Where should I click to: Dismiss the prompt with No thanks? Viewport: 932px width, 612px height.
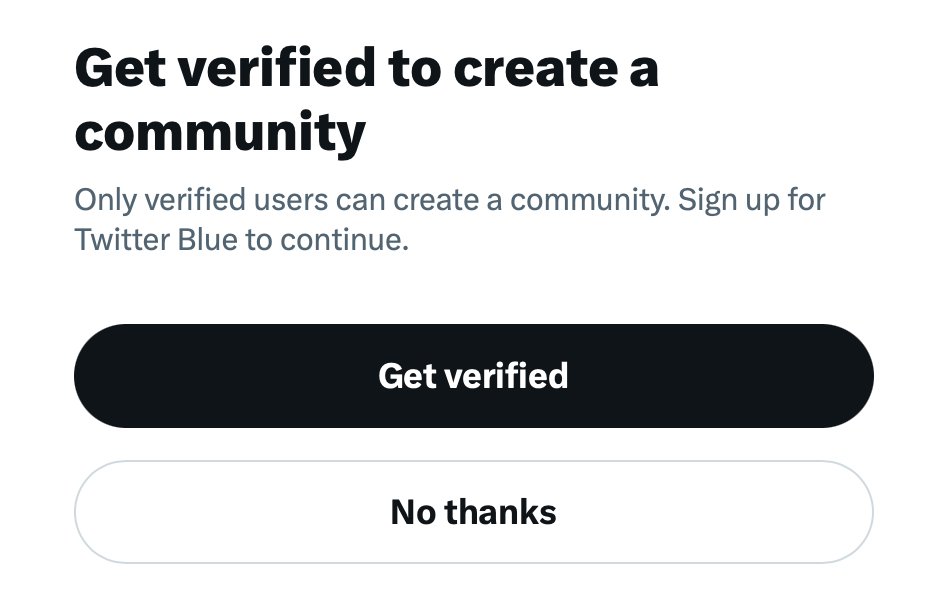(473, 512)
